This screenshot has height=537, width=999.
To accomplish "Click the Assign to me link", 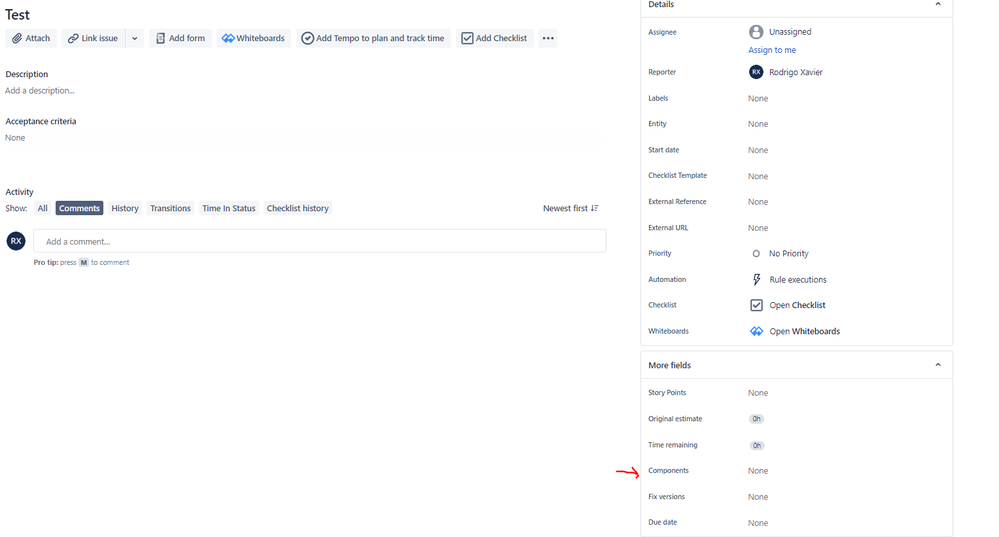I will tap(772, 50).
